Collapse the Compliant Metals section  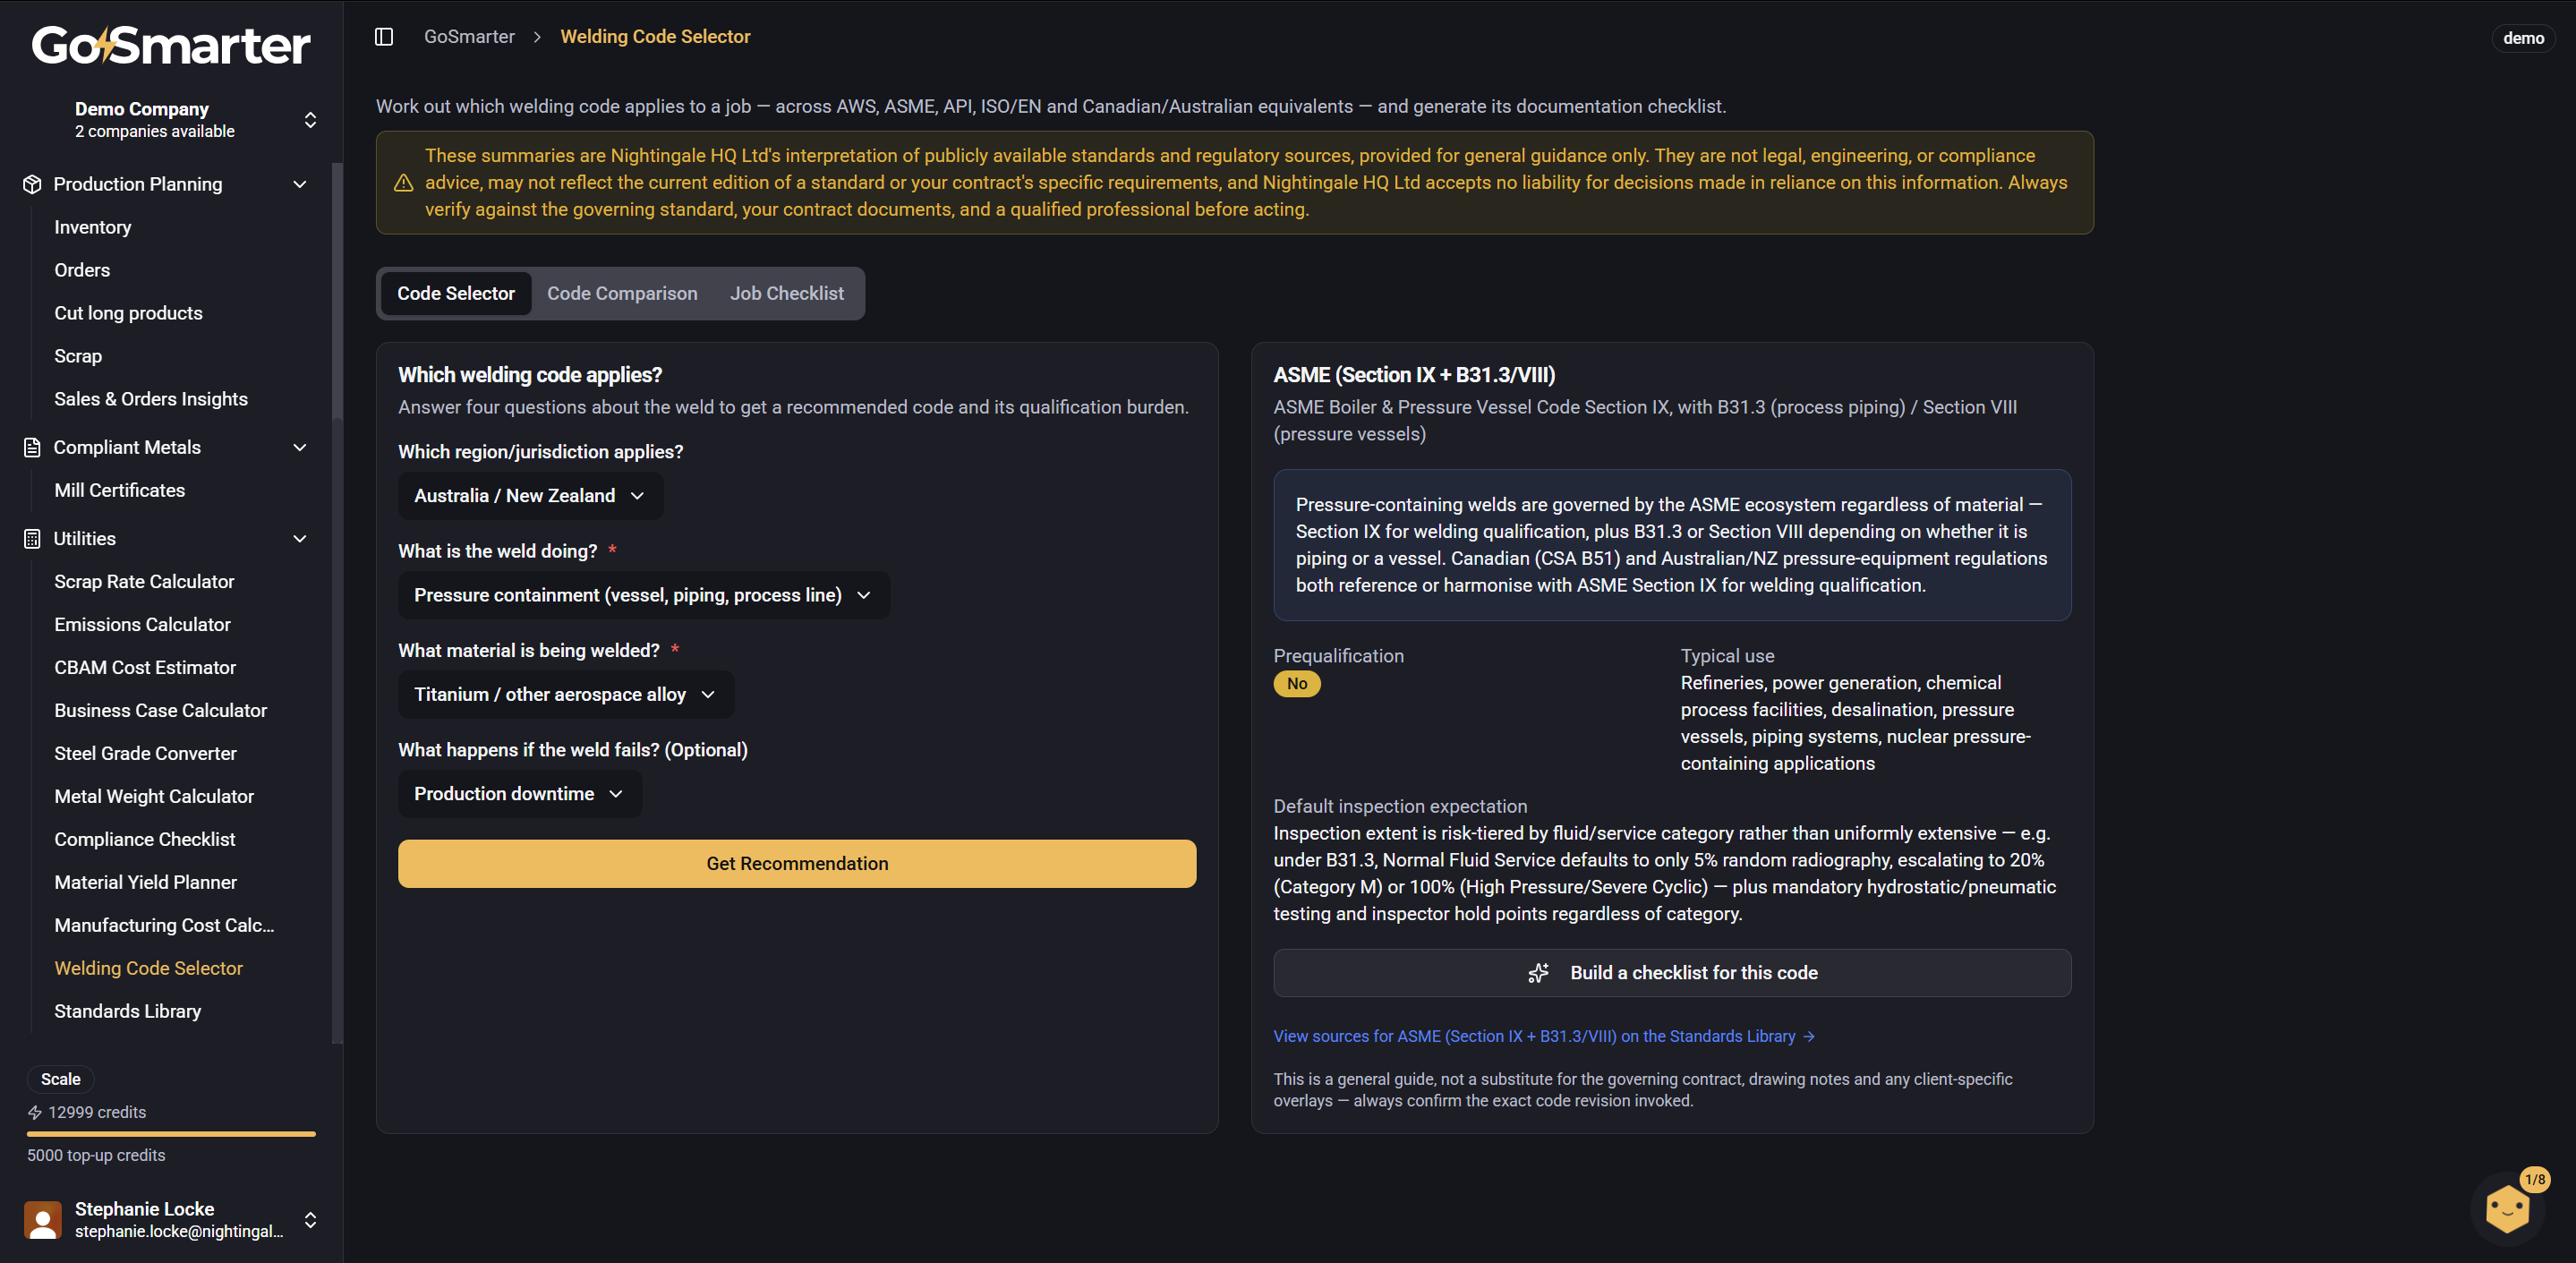tap(300, 447)
